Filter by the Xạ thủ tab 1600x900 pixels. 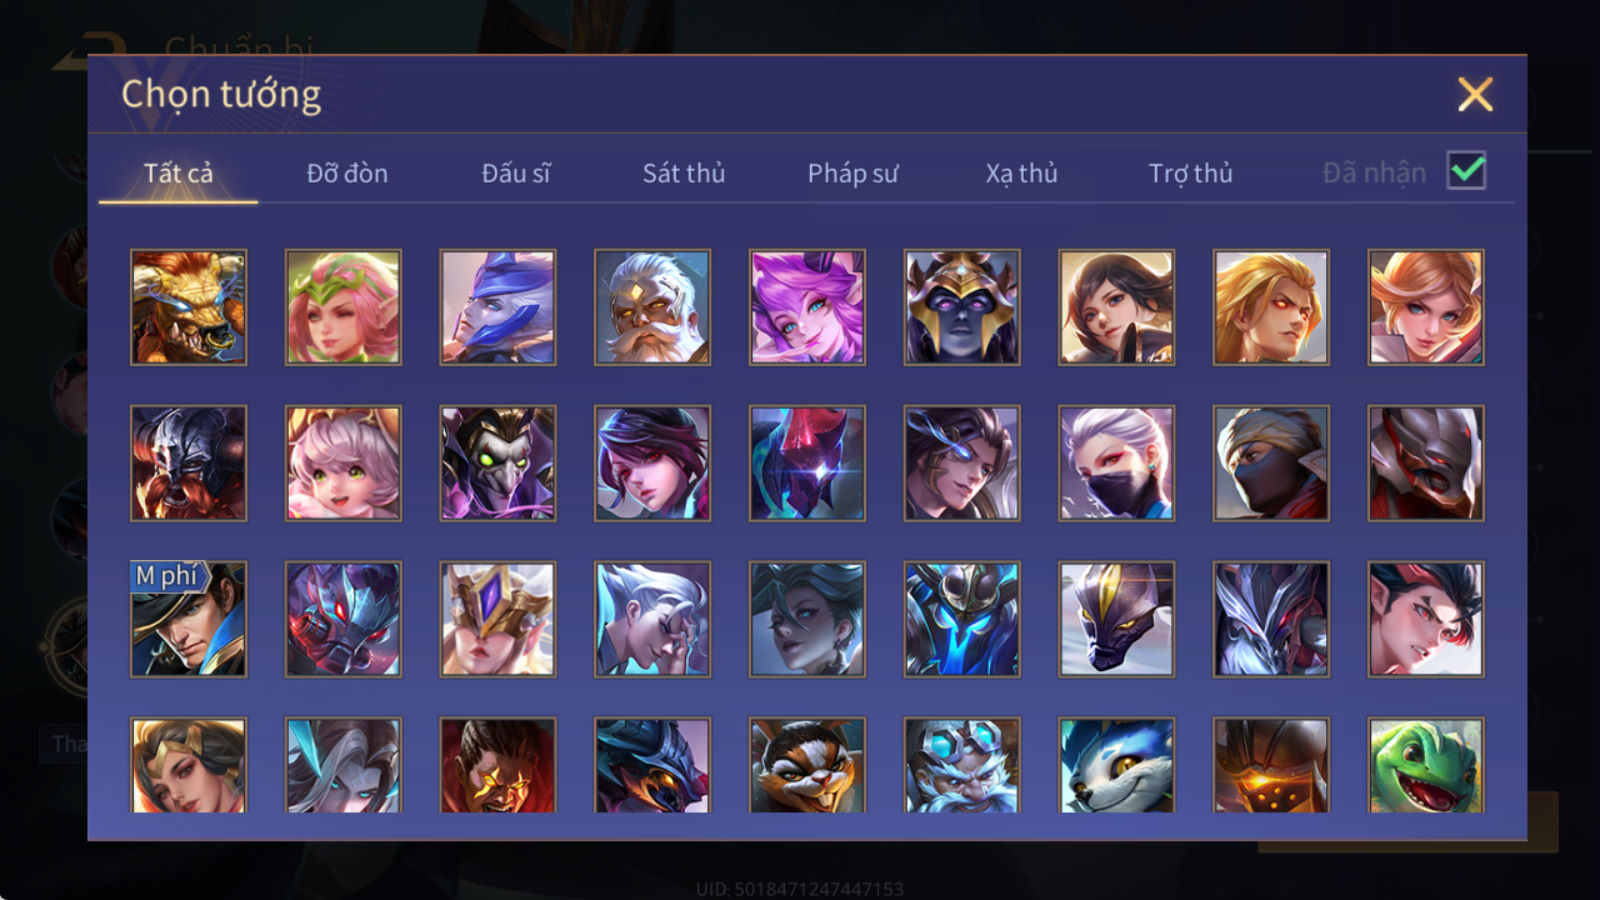pos(1022,173)
